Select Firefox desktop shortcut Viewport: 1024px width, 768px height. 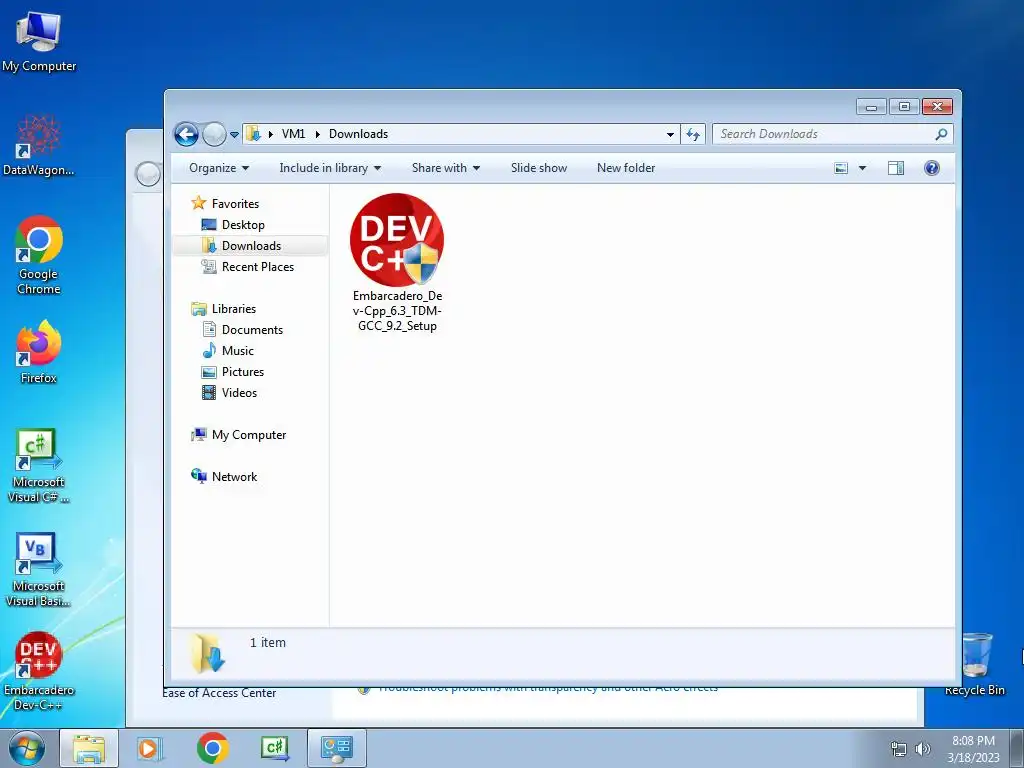(x=39, y=353)
